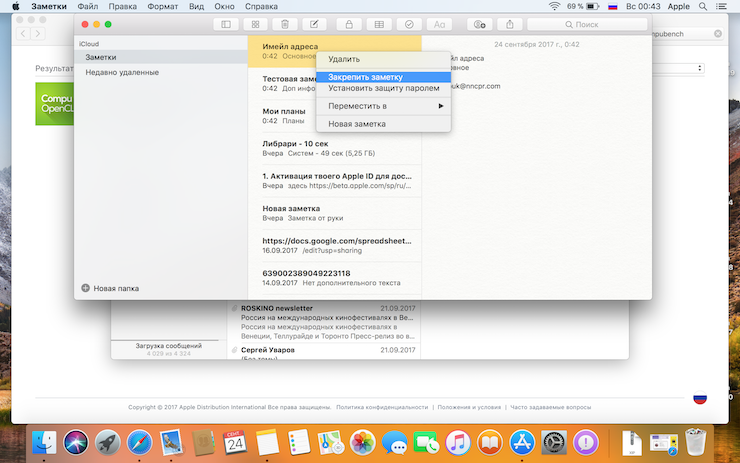This screenshot has height=463, width=740.
Task: Open Finder from the Dock
Action: [x=44, y=443]
